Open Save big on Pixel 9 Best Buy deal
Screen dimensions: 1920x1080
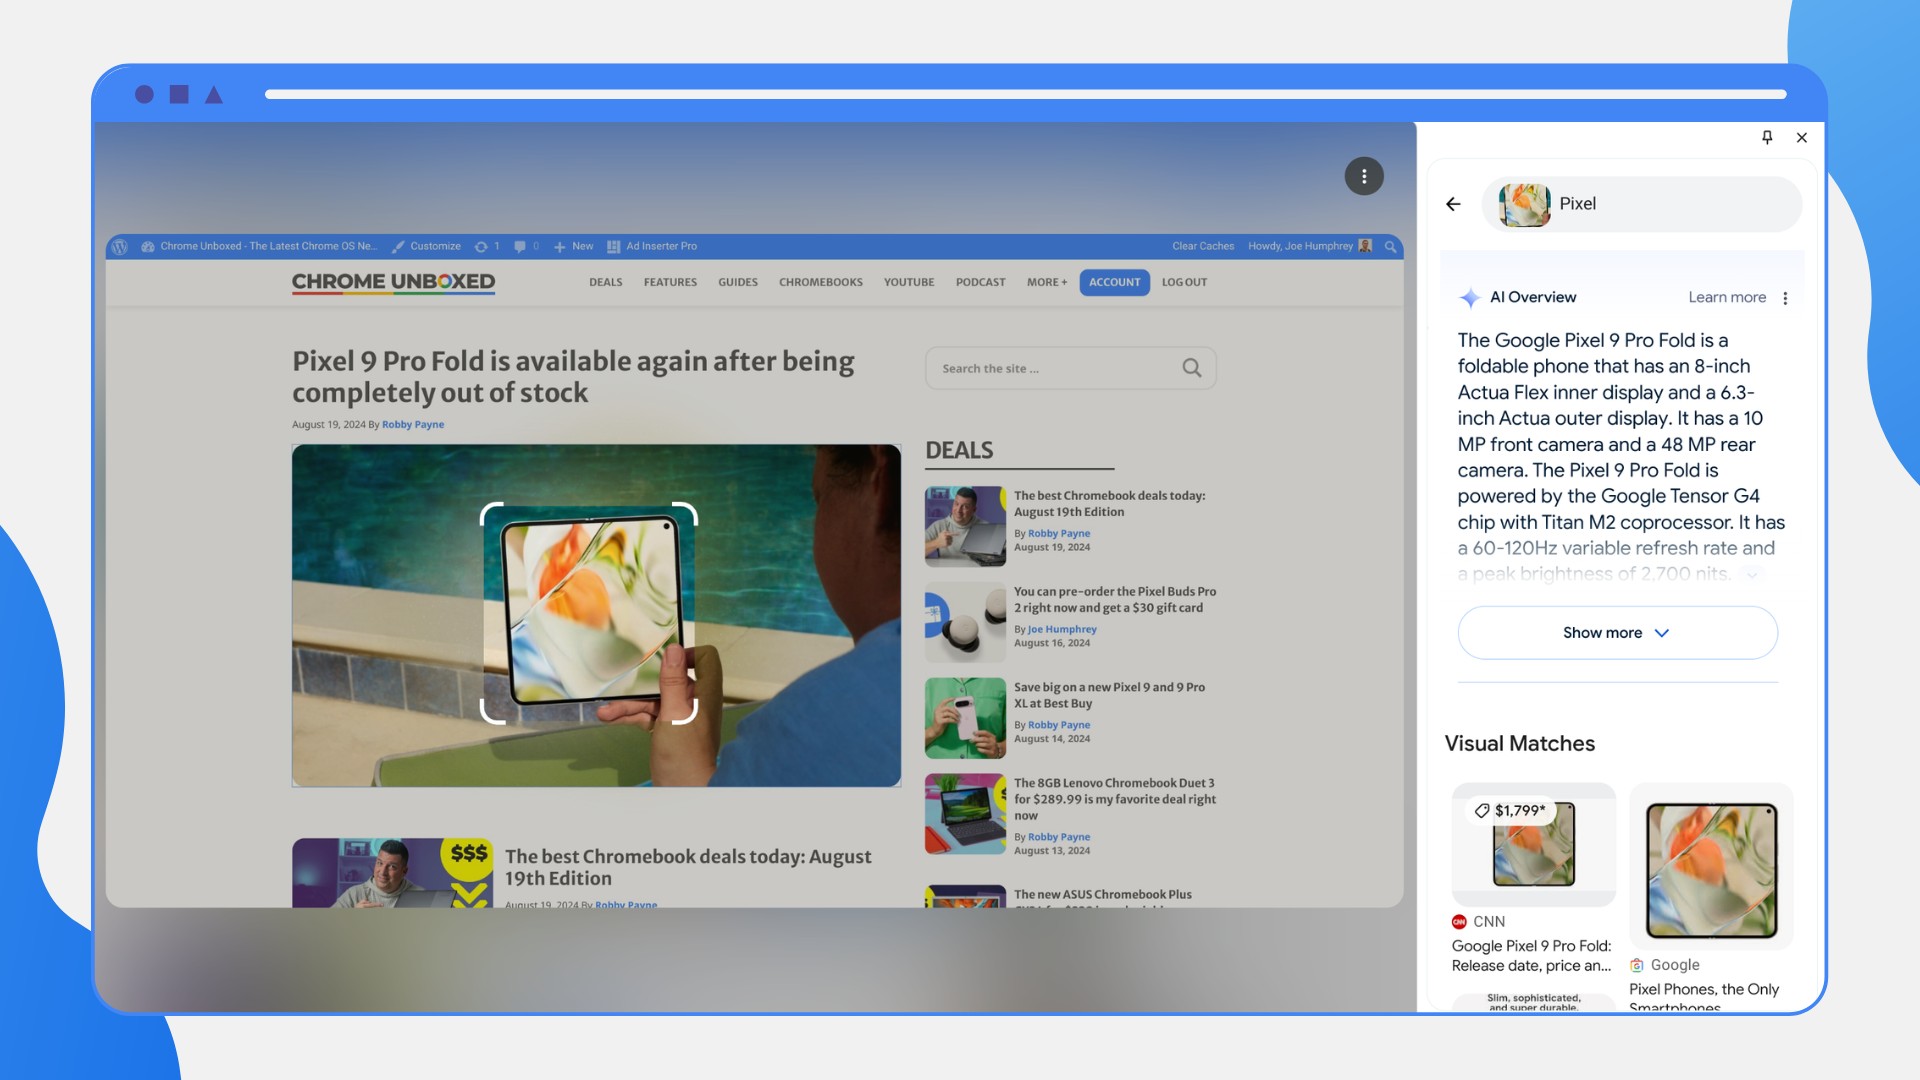tap(1109, 695)
